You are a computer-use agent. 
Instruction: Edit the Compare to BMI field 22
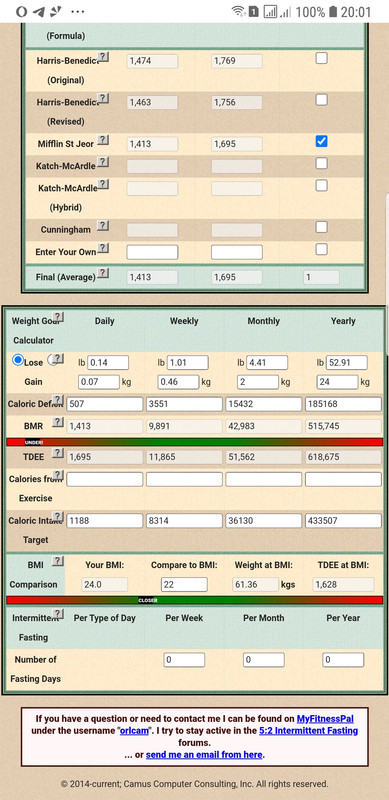click(x=184, y=585)
